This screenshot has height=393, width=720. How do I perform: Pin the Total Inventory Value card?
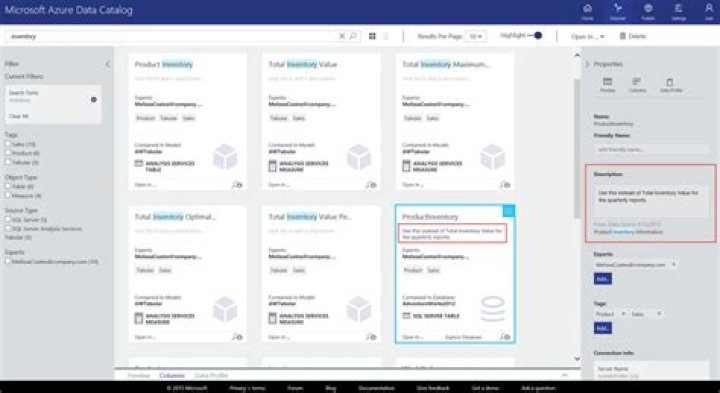[x=371, y=185]
